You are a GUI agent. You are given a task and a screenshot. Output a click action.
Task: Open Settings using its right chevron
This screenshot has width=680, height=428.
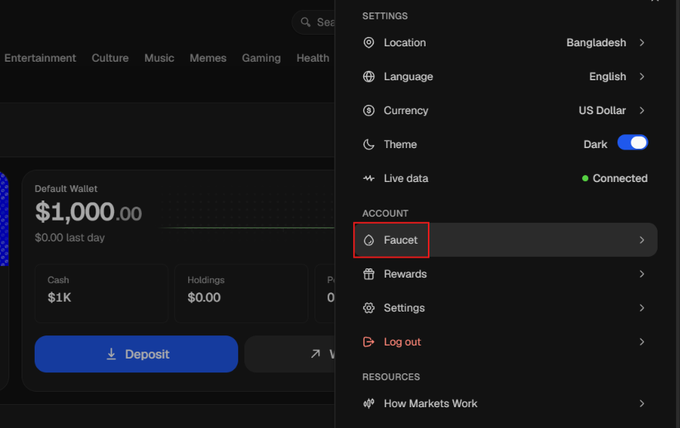click(642, 308)
